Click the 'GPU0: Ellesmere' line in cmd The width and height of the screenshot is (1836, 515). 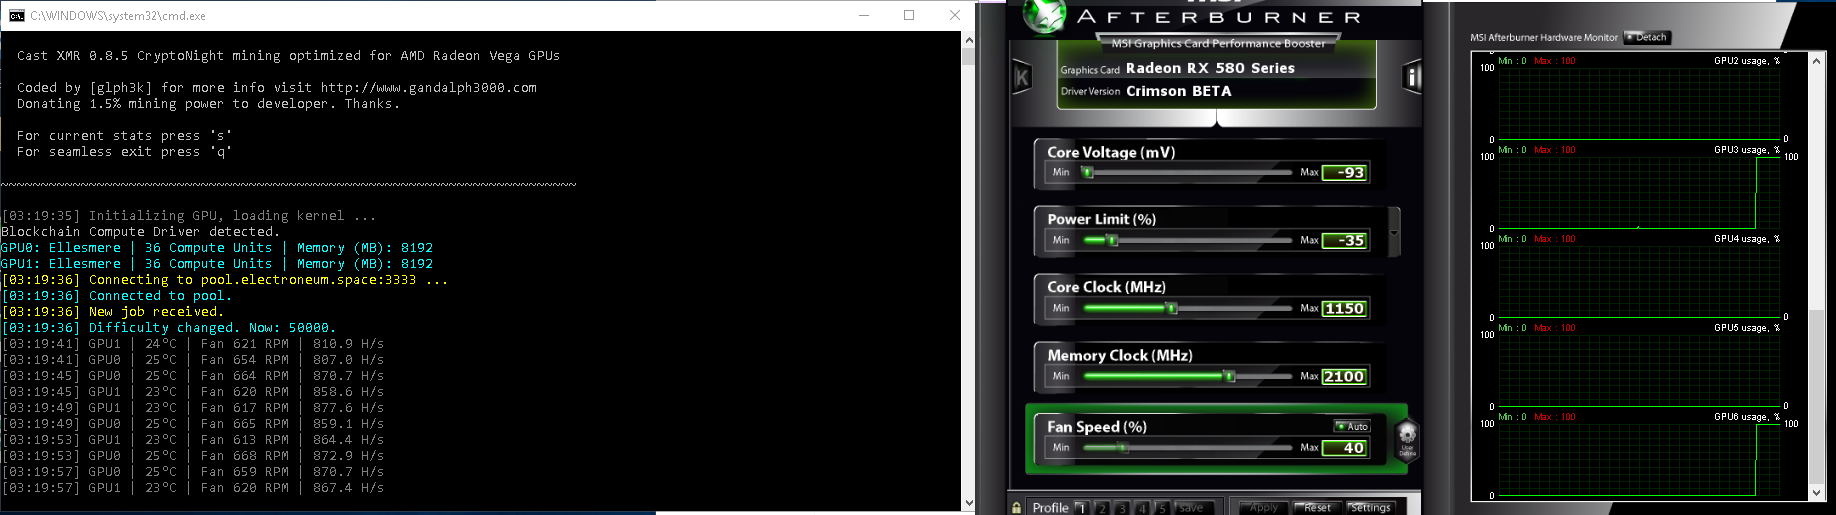point(217,248)
